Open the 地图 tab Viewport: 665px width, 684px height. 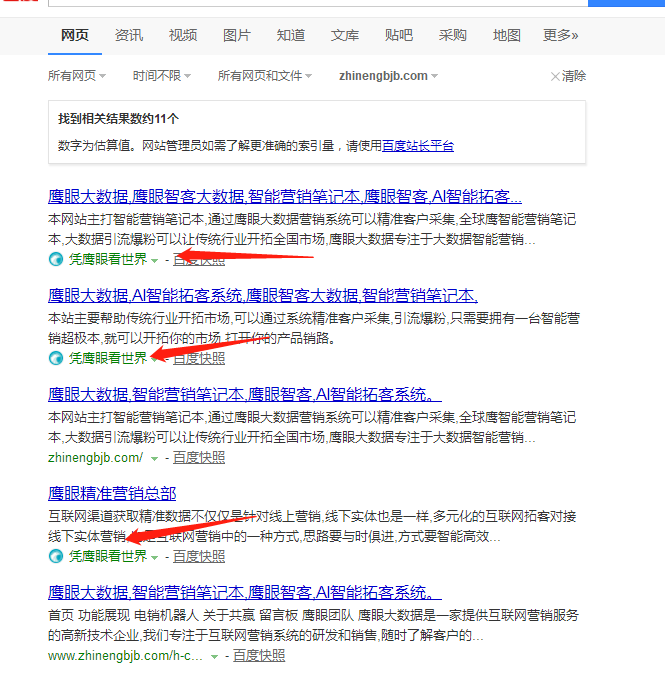coord(507,35)
